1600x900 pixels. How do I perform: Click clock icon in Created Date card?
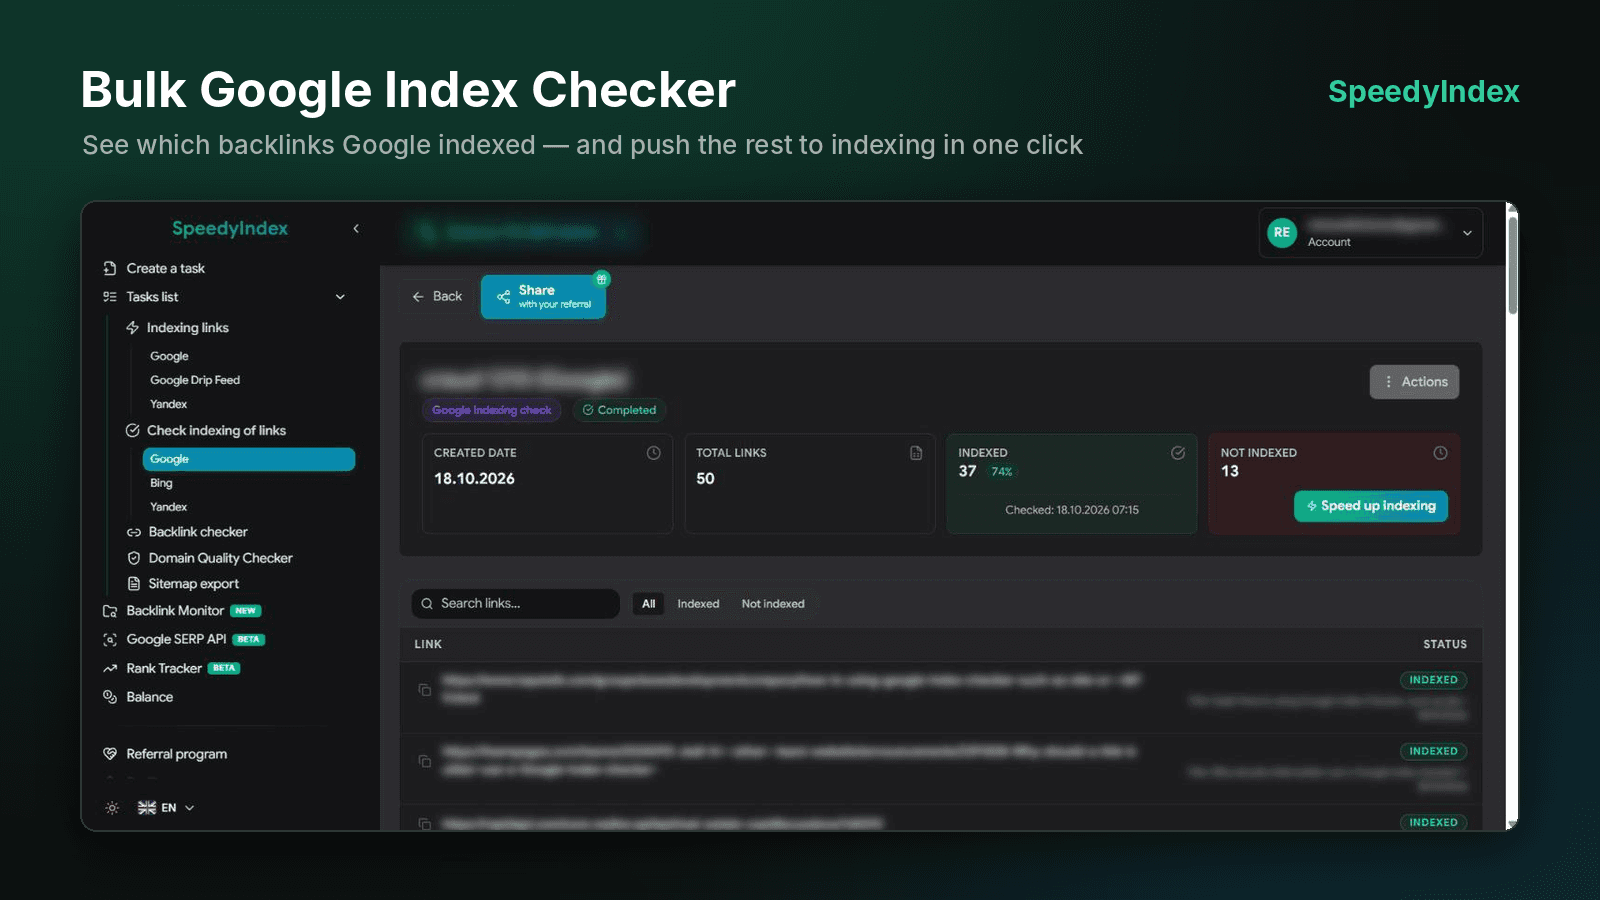[x=654, y=453]
